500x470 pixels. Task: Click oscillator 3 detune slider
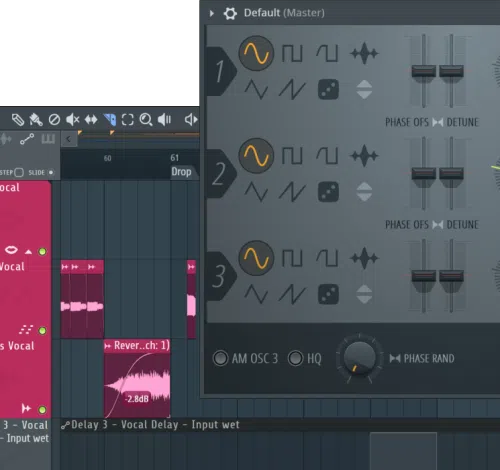[x=451, y=276]
